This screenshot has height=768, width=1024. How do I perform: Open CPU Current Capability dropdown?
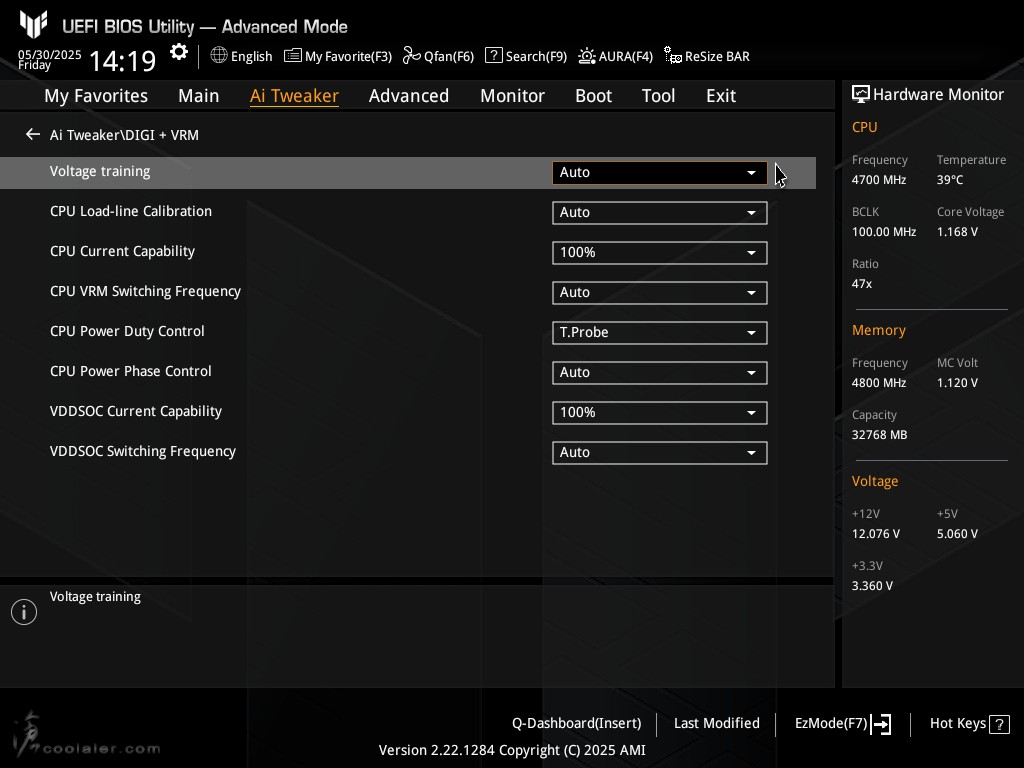pos(660,253)
